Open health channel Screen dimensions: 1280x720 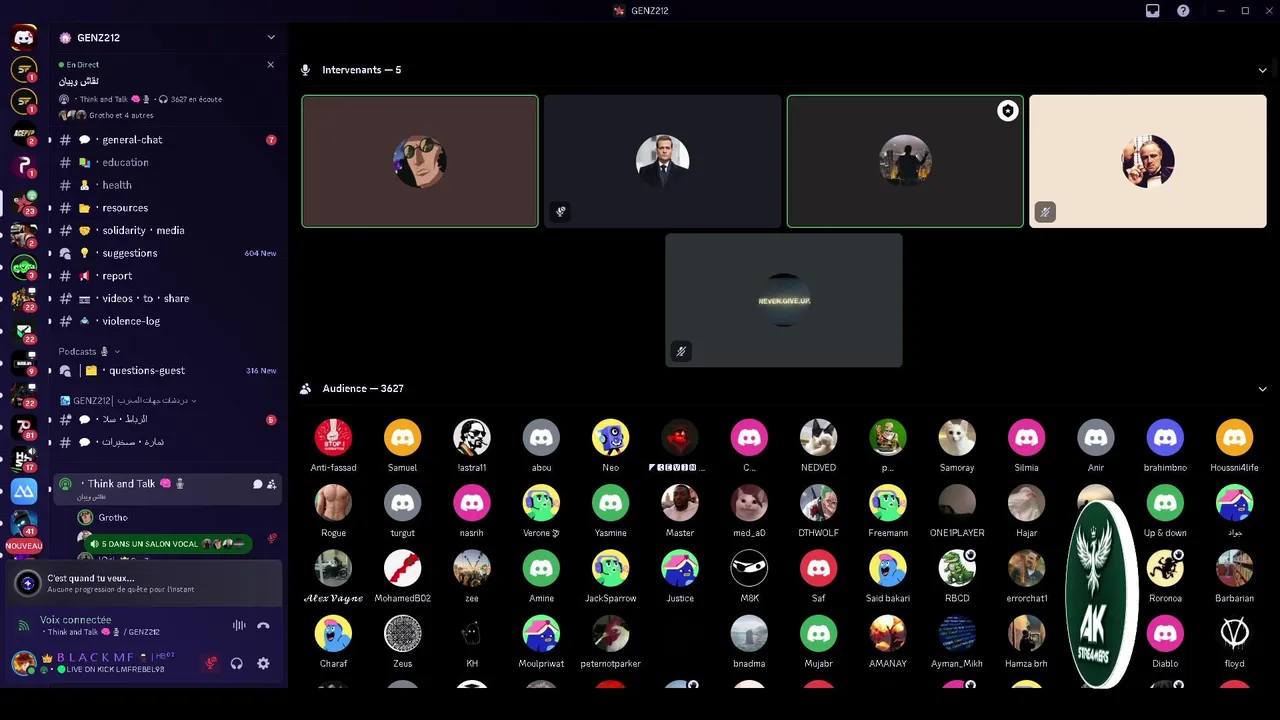(165, 185)
